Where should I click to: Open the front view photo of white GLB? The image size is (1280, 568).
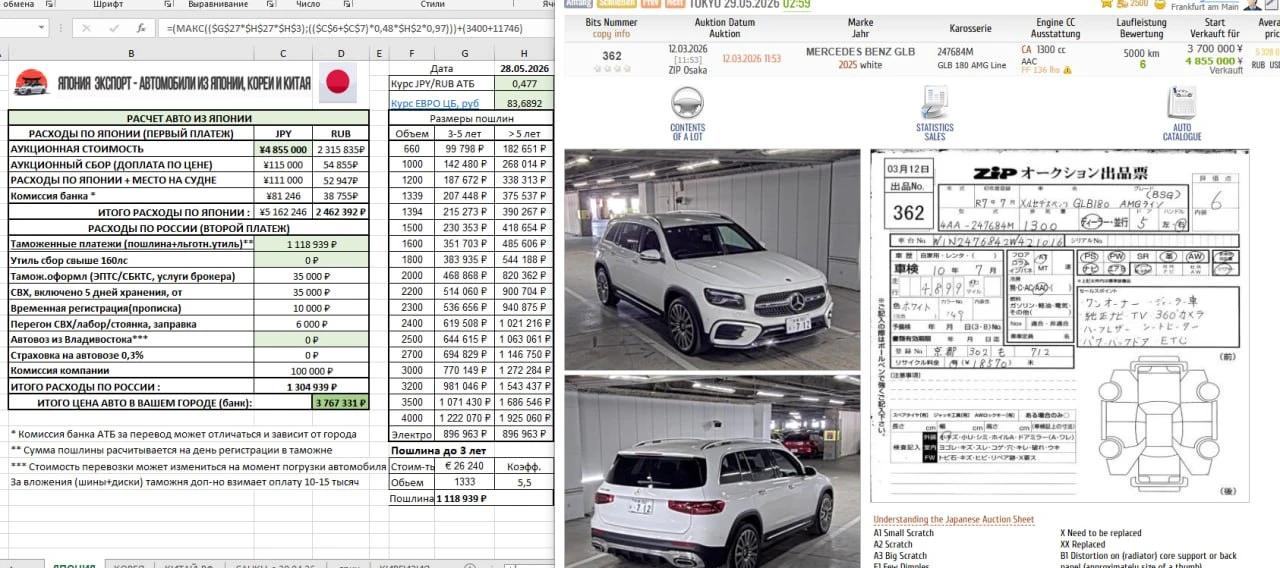712,260
